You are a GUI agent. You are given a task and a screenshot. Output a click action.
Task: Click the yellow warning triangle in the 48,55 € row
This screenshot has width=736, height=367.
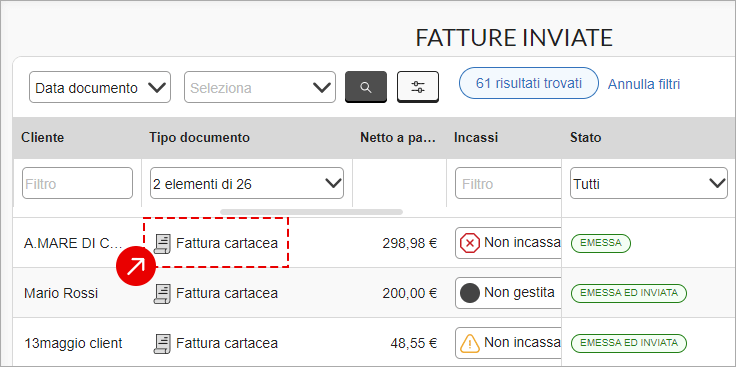[470, 343]
